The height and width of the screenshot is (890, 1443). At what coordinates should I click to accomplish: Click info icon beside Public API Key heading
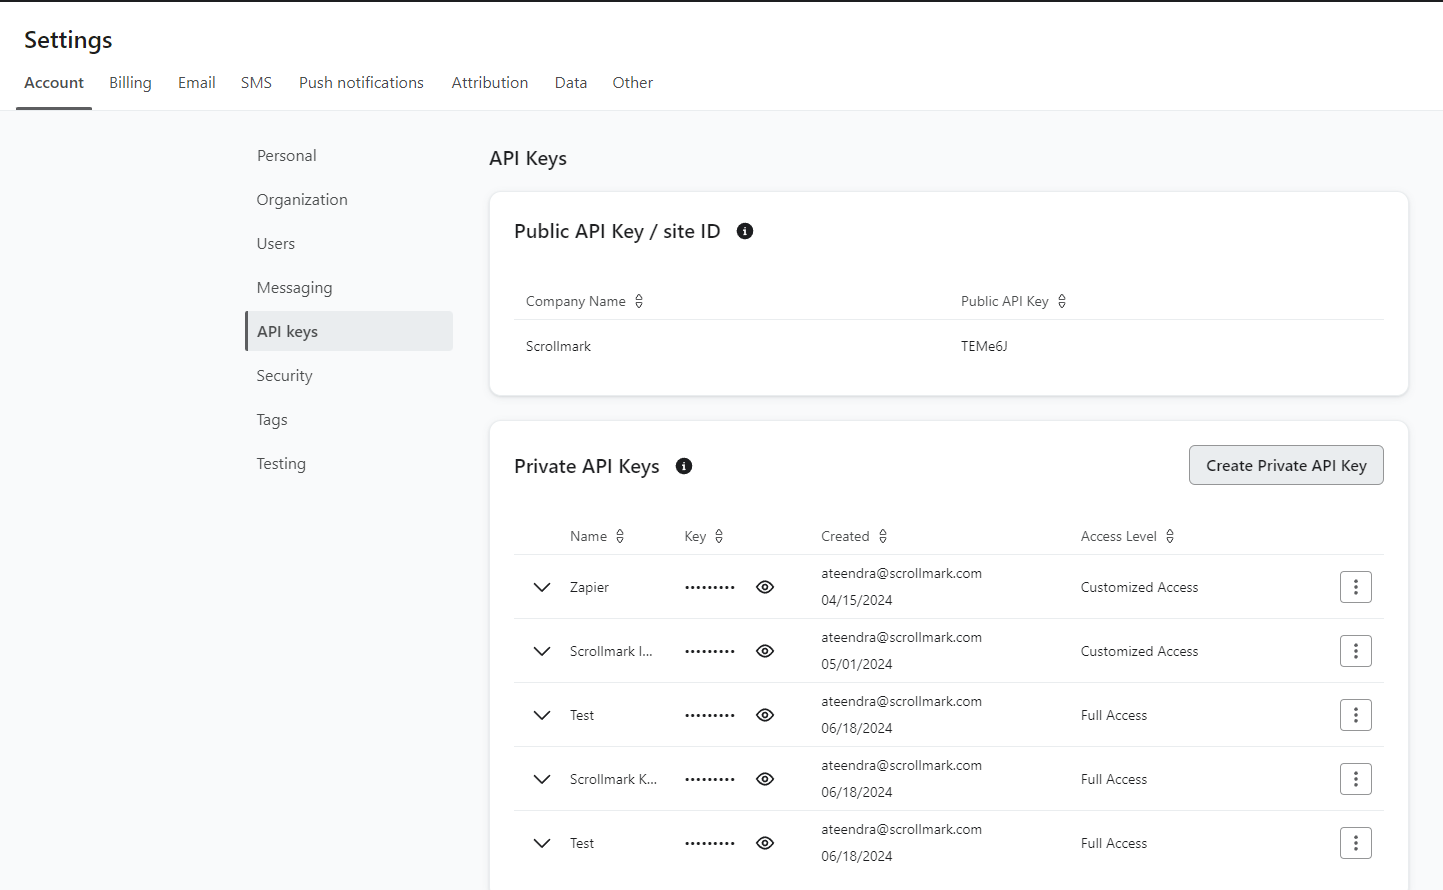745,231
